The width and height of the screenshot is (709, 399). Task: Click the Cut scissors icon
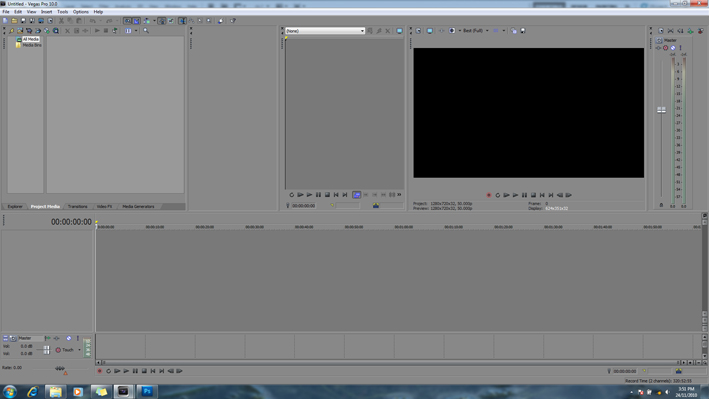pos(61,21)
